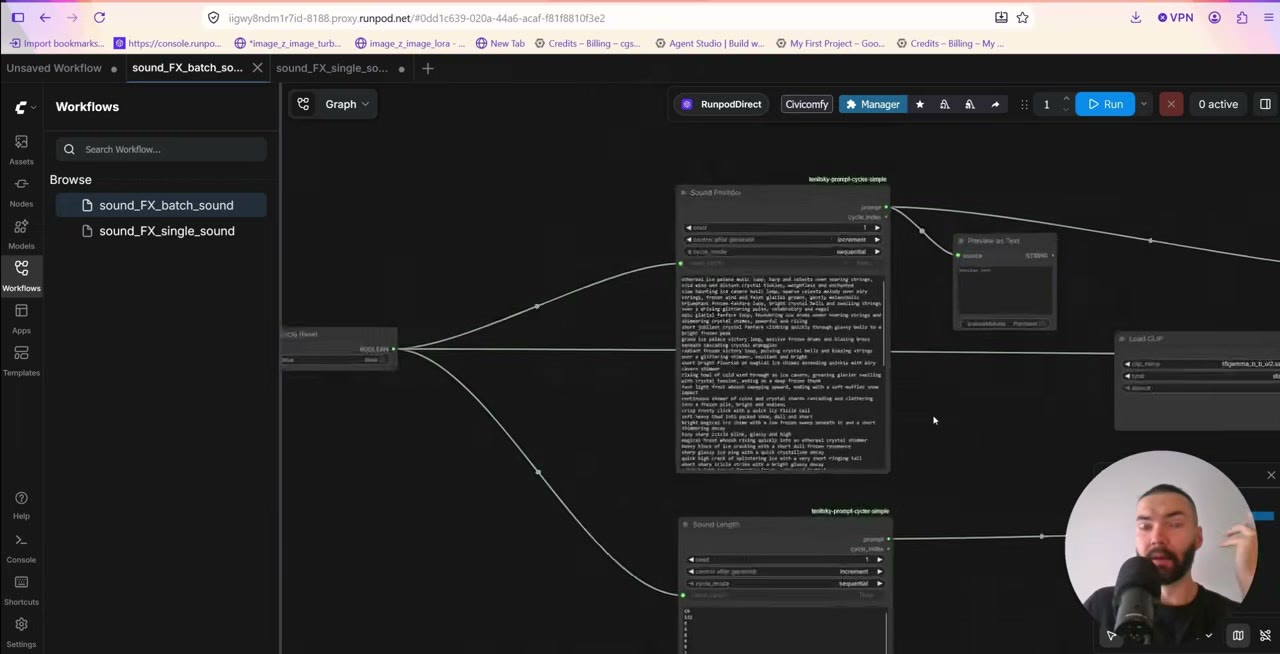This screenshot has height=654, width=1280.
Task: Open the Models sidebar panel
Action: [x=21, y=233]
